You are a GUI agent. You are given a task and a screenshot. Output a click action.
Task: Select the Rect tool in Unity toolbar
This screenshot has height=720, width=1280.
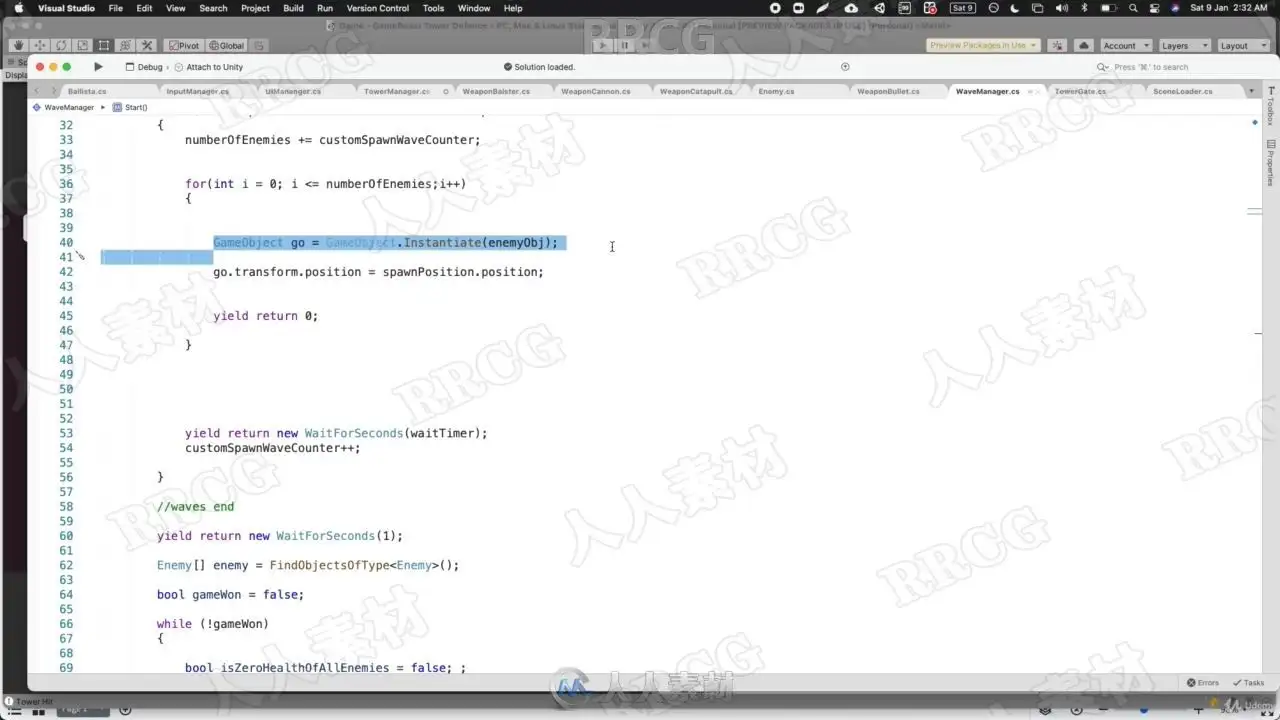(104, 45)
